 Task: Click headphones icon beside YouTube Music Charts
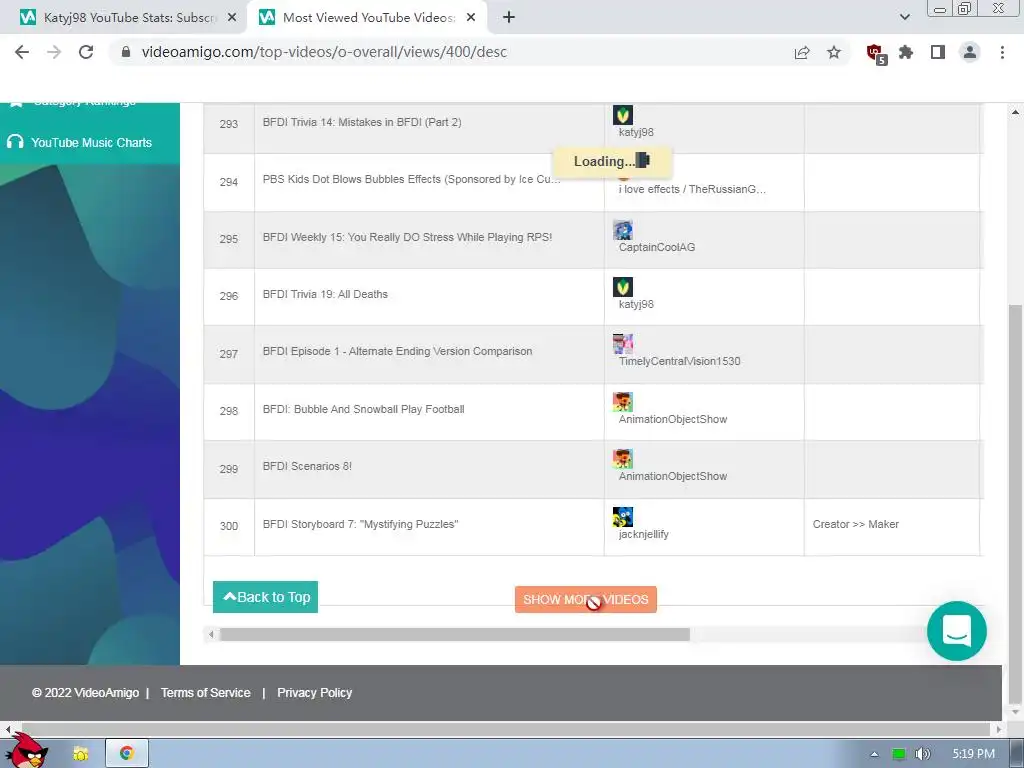(15, 142)
